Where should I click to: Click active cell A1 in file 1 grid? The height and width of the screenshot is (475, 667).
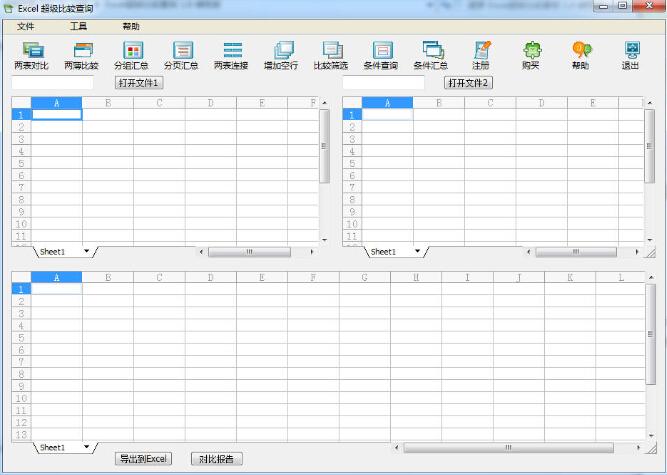pos(57,114)
